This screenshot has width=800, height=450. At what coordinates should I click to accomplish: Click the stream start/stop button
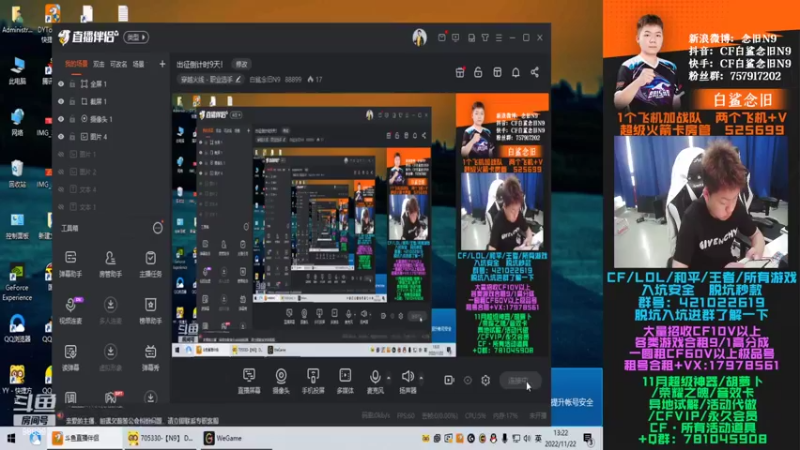coord(520,381)
